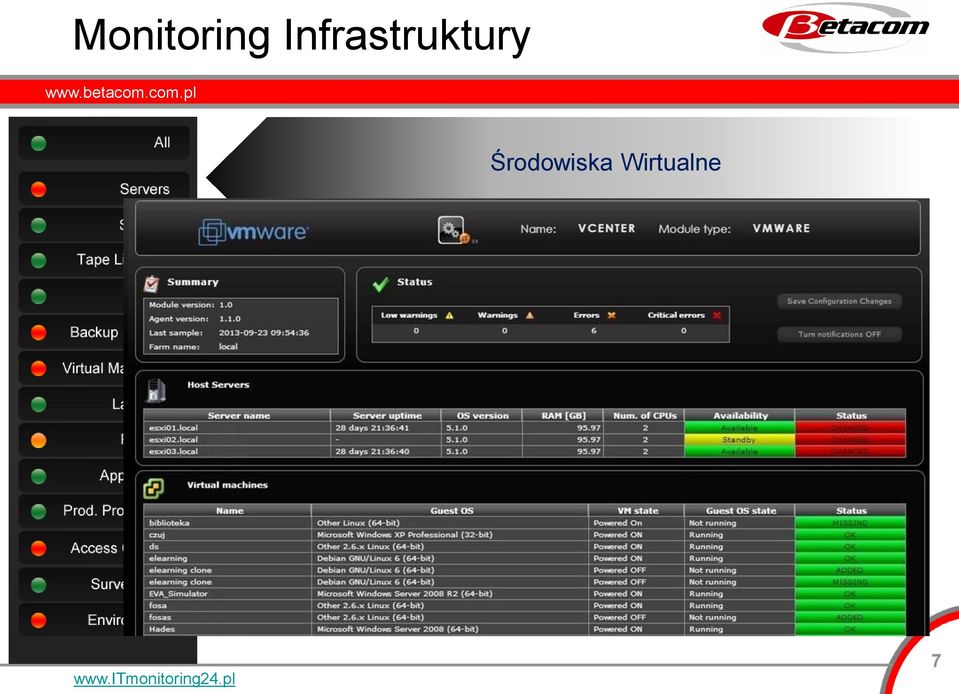Click the VMware logo in the module header
This screenshot has width=959, height=694.
[253, 232]
